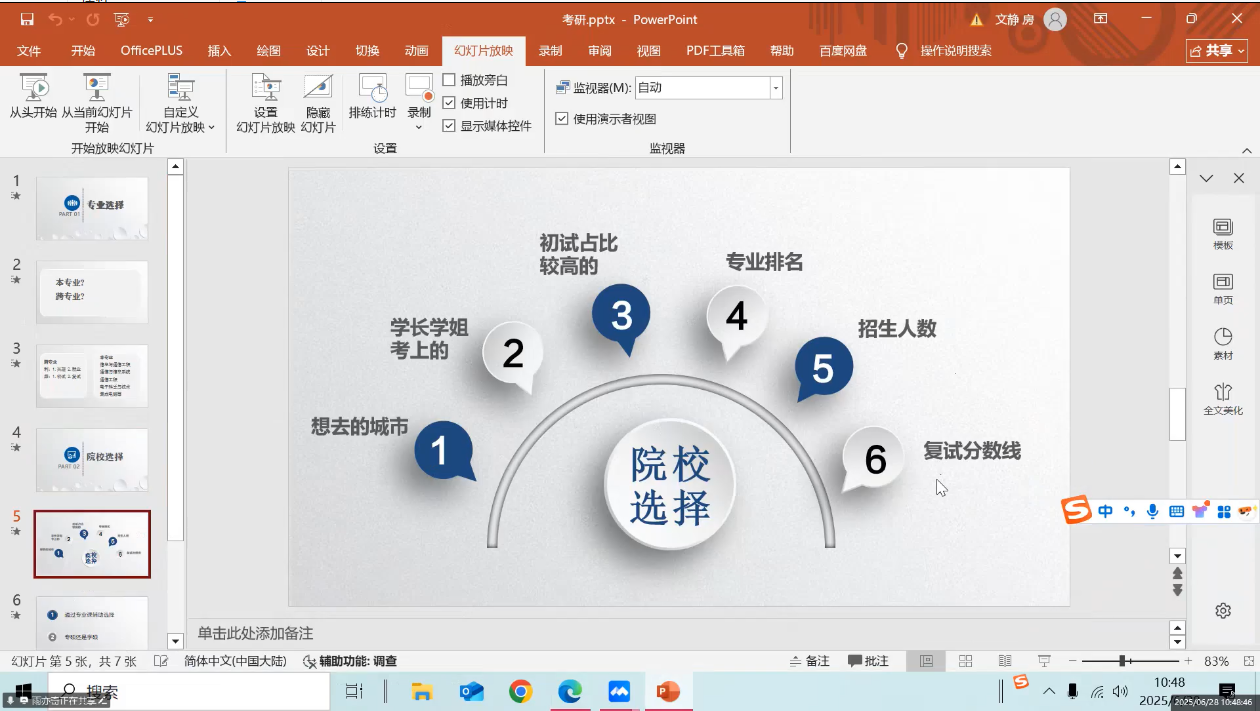Click 备注 notes button in status bar
Viewport: 1260px width, 711px height.
809,661
